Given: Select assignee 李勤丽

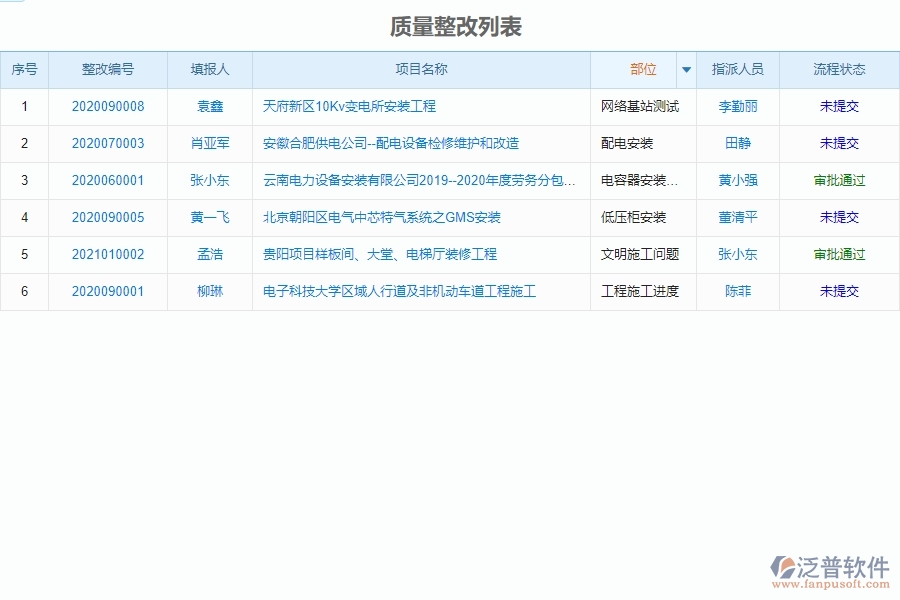Looking at the screenshot, I should (x=736, y=106).
